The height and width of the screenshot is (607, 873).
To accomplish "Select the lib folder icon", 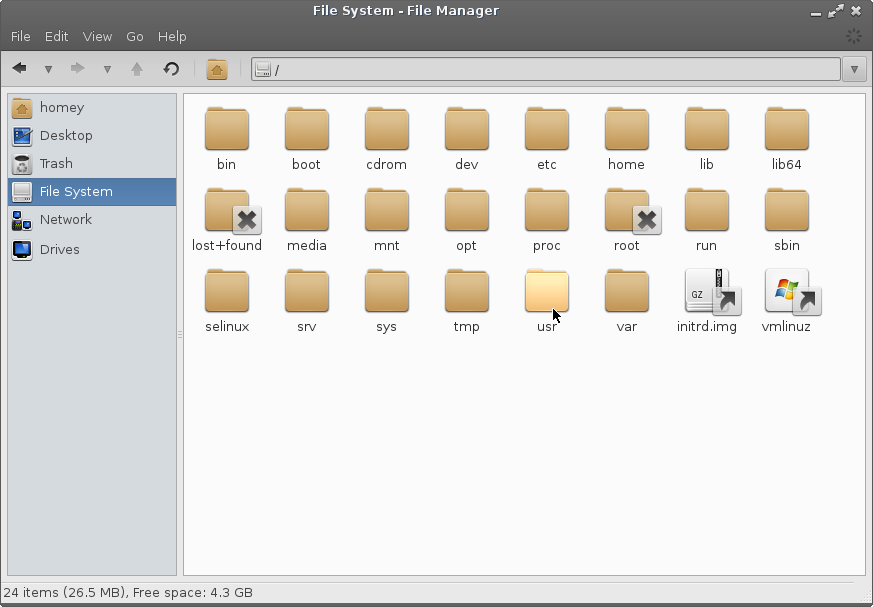I will pyautogui.click(x=707, y=129).
